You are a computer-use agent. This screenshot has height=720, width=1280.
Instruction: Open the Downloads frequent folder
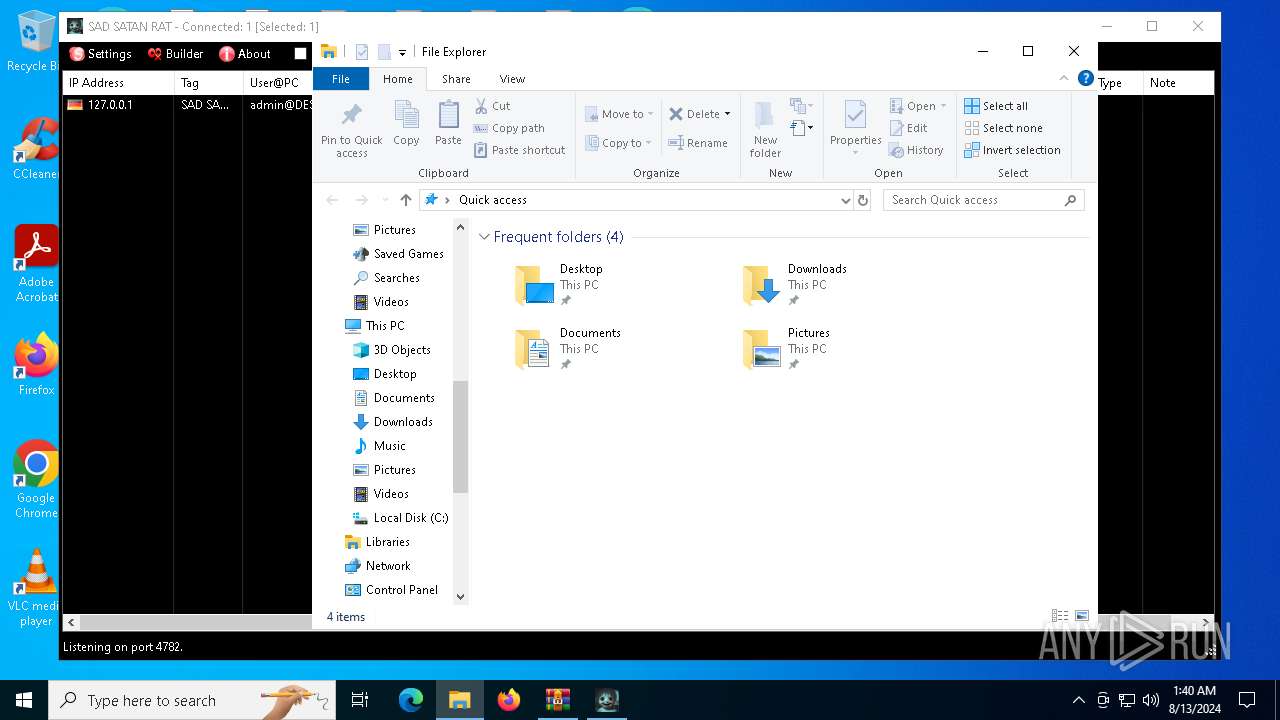click(x=795, y=284)
